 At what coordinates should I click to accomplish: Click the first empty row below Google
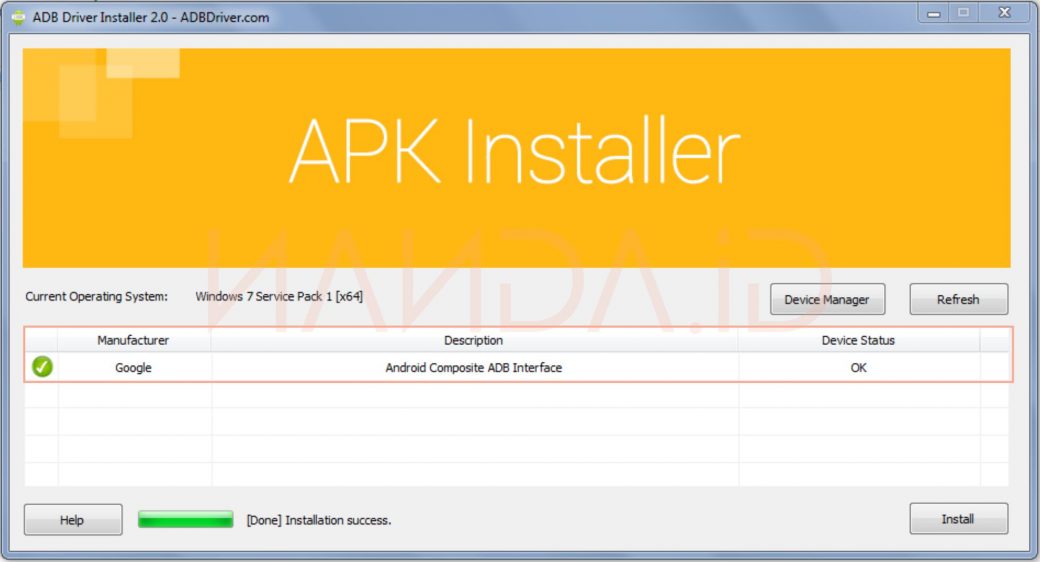pos(473,395)
